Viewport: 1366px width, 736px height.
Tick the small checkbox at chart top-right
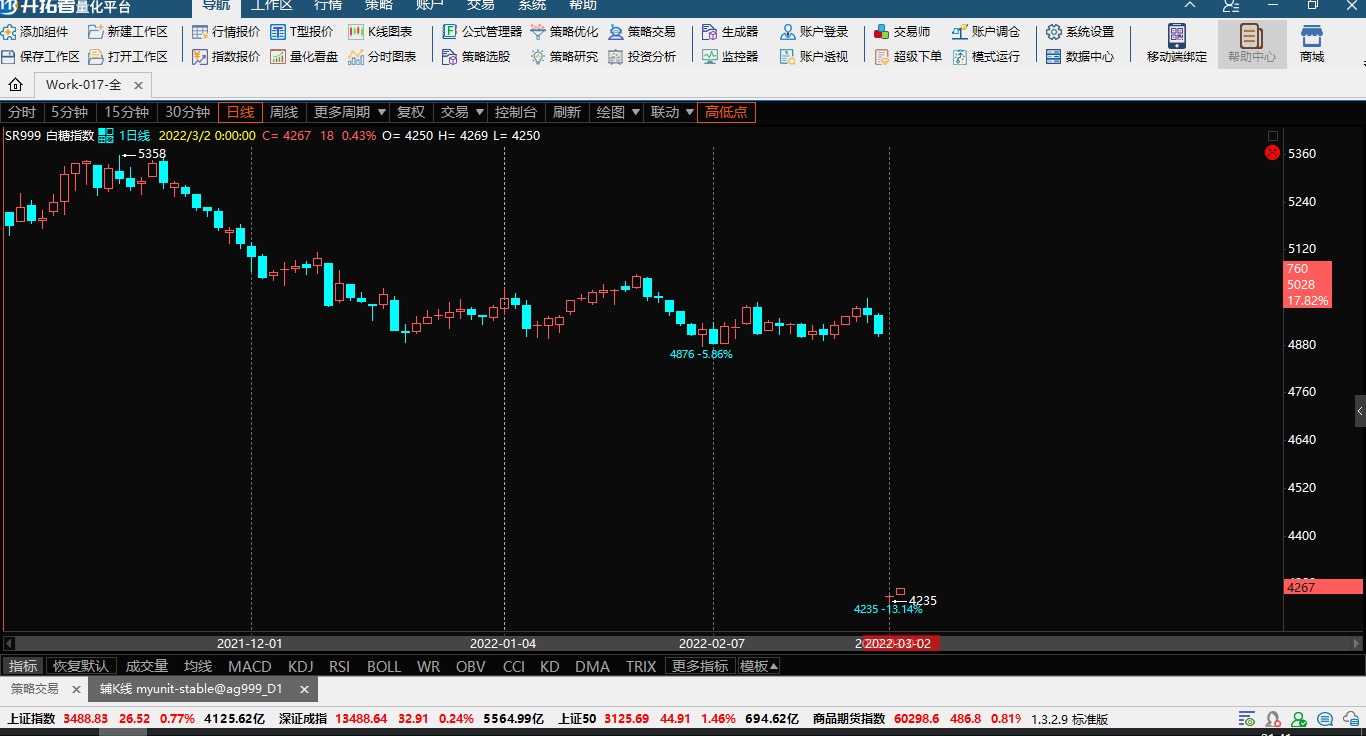pyautogui.click(x=1272, y=136)
